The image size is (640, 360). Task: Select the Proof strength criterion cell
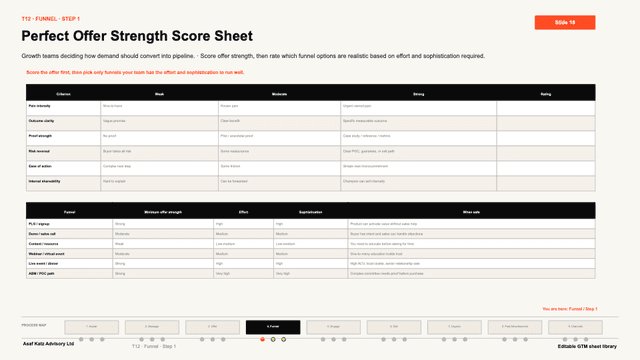(x=63, y=138)
